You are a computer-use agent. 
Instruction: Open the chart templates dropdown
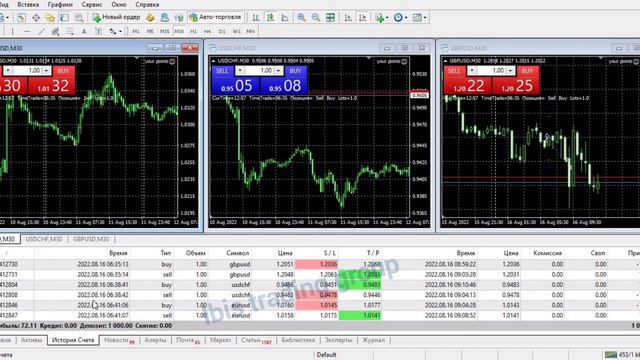420,17
